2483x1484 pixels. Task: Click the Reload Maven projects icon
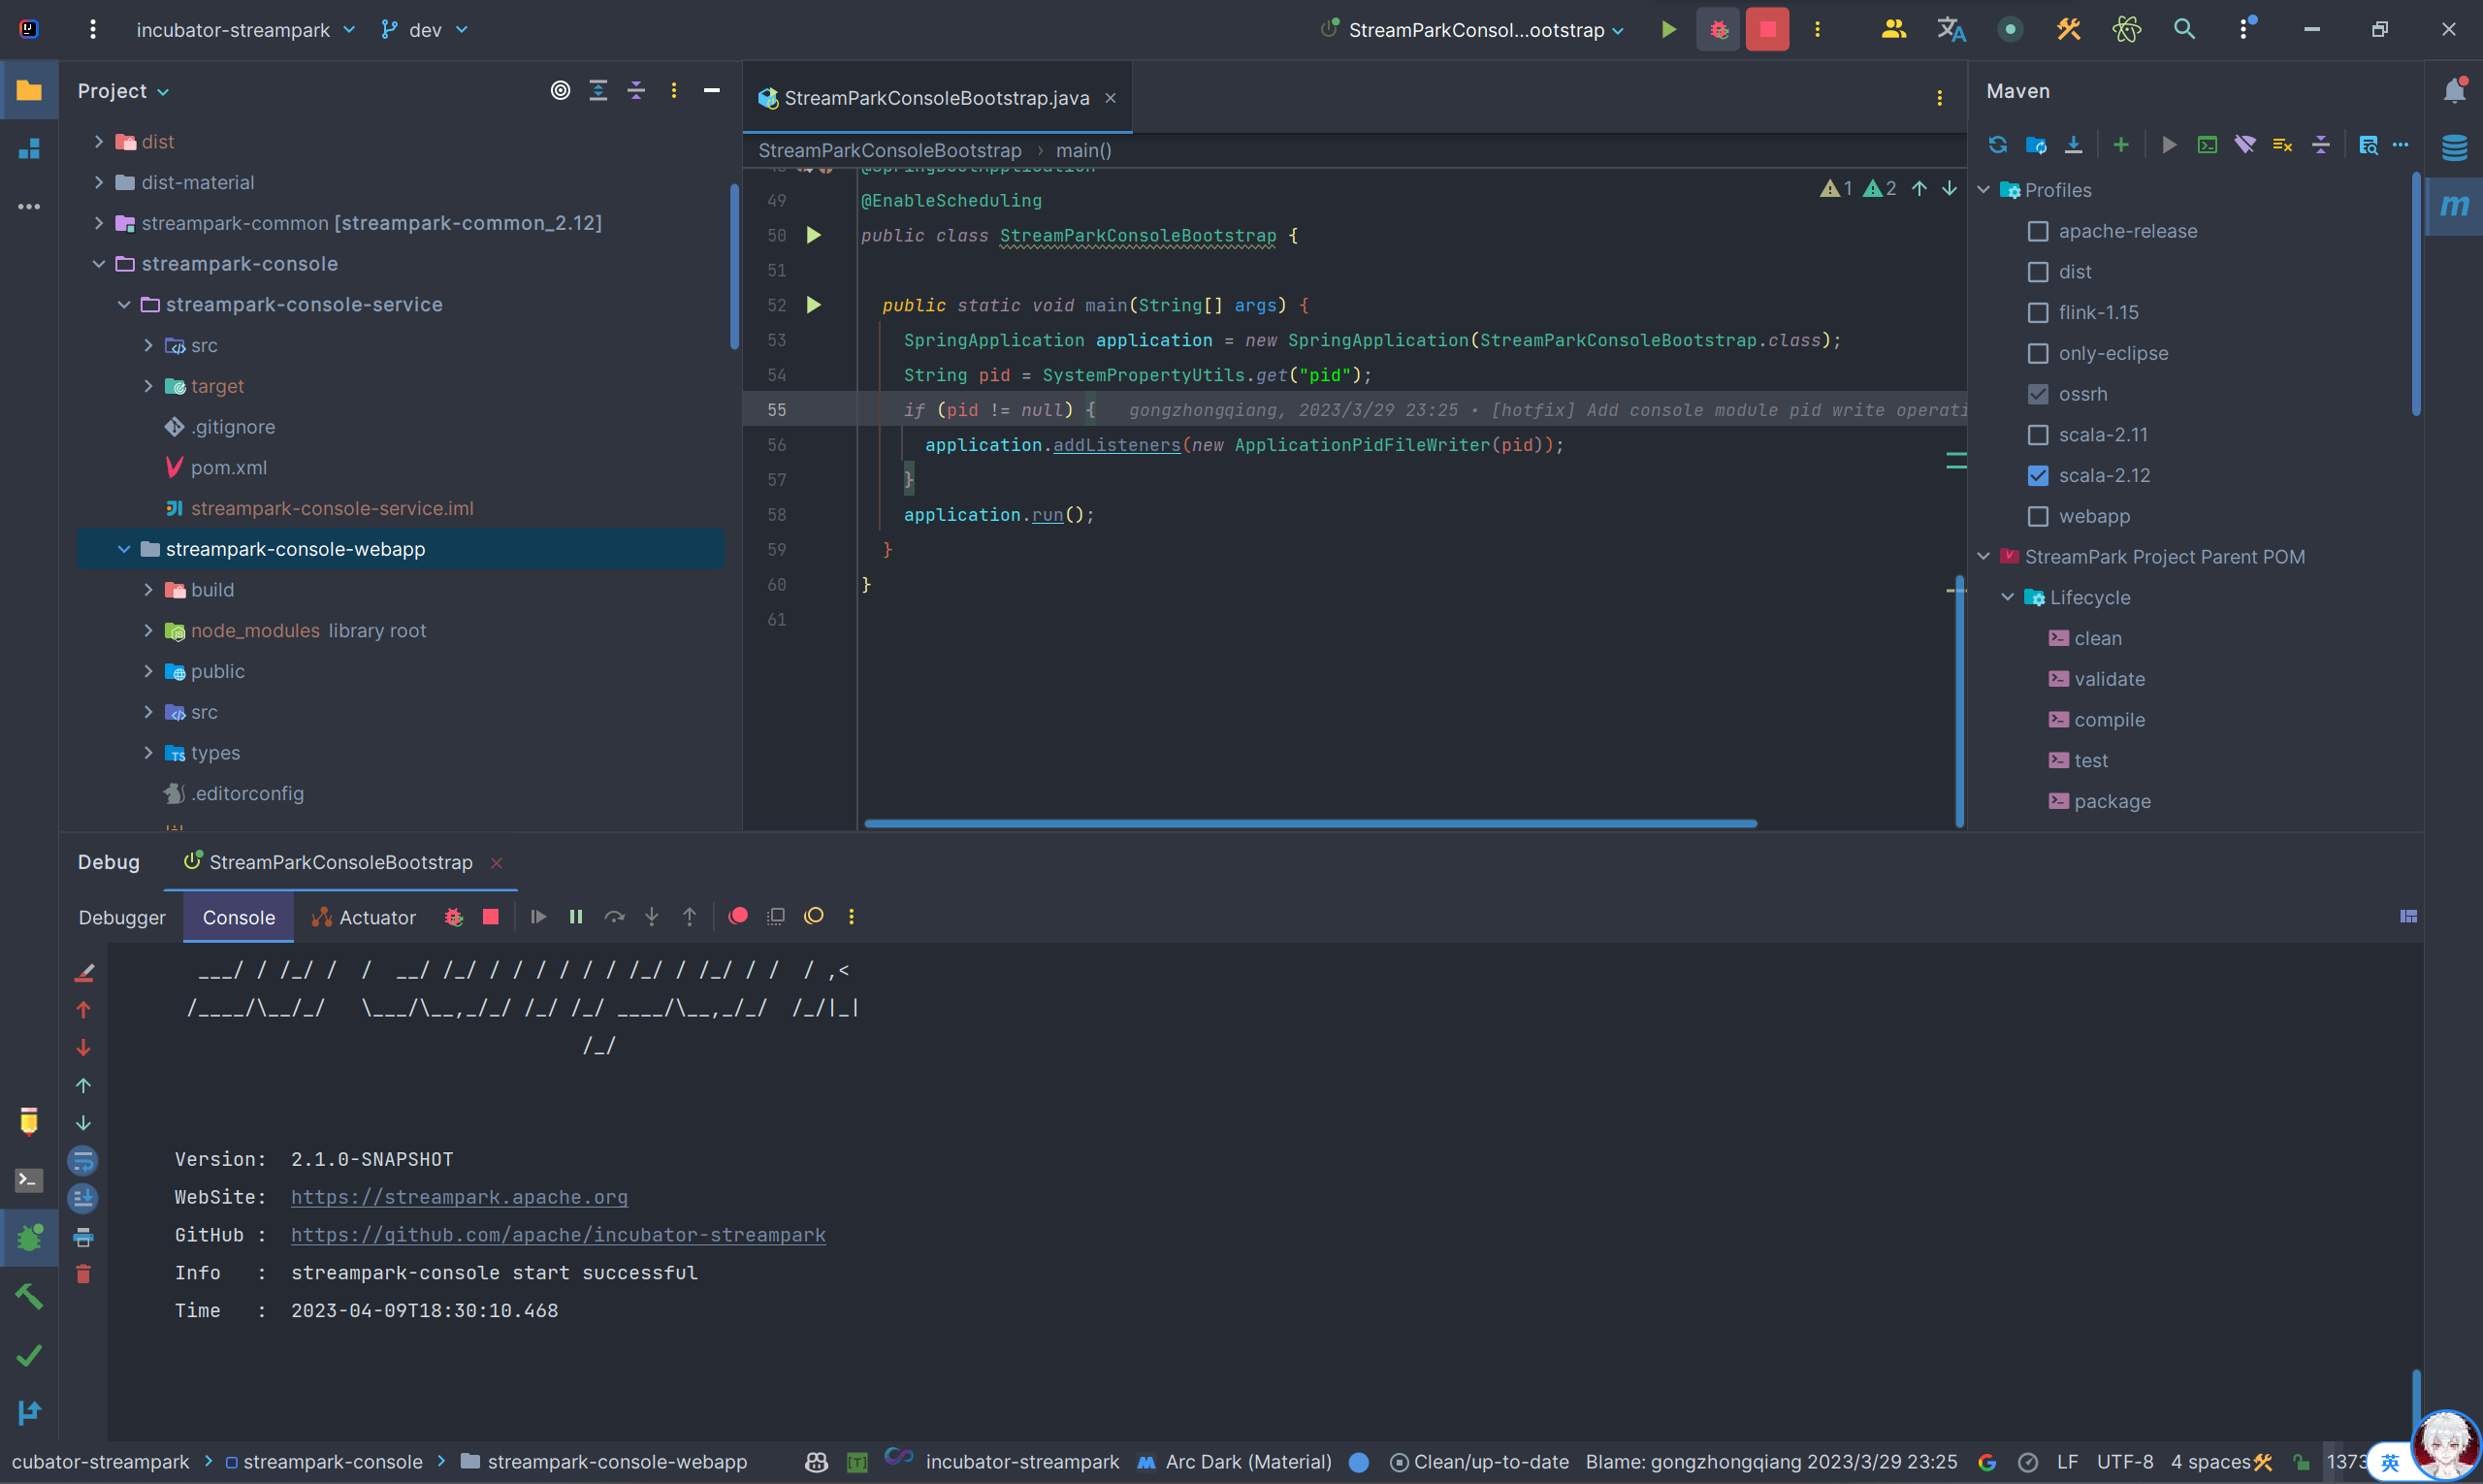pos(1997,145)
